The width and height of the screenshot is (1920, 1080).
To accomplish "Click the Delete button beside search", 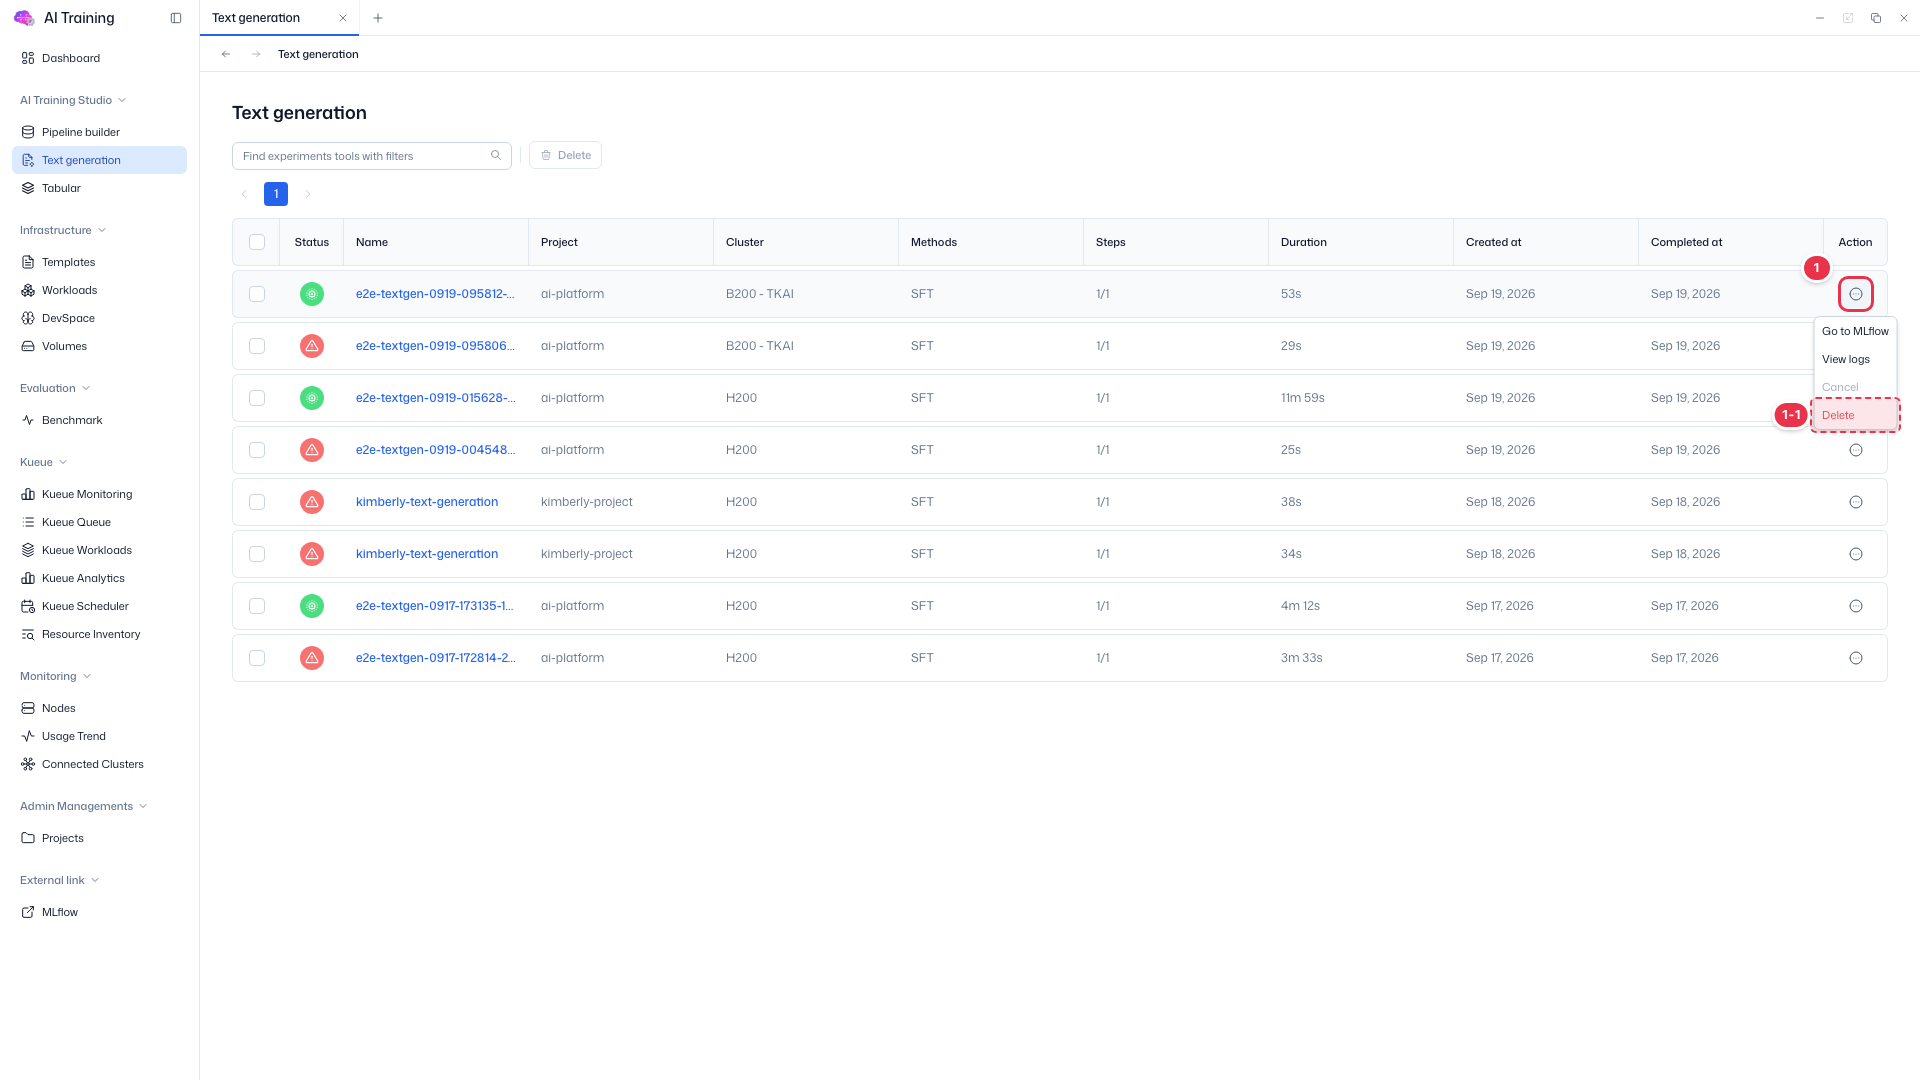I will [566, 155].
